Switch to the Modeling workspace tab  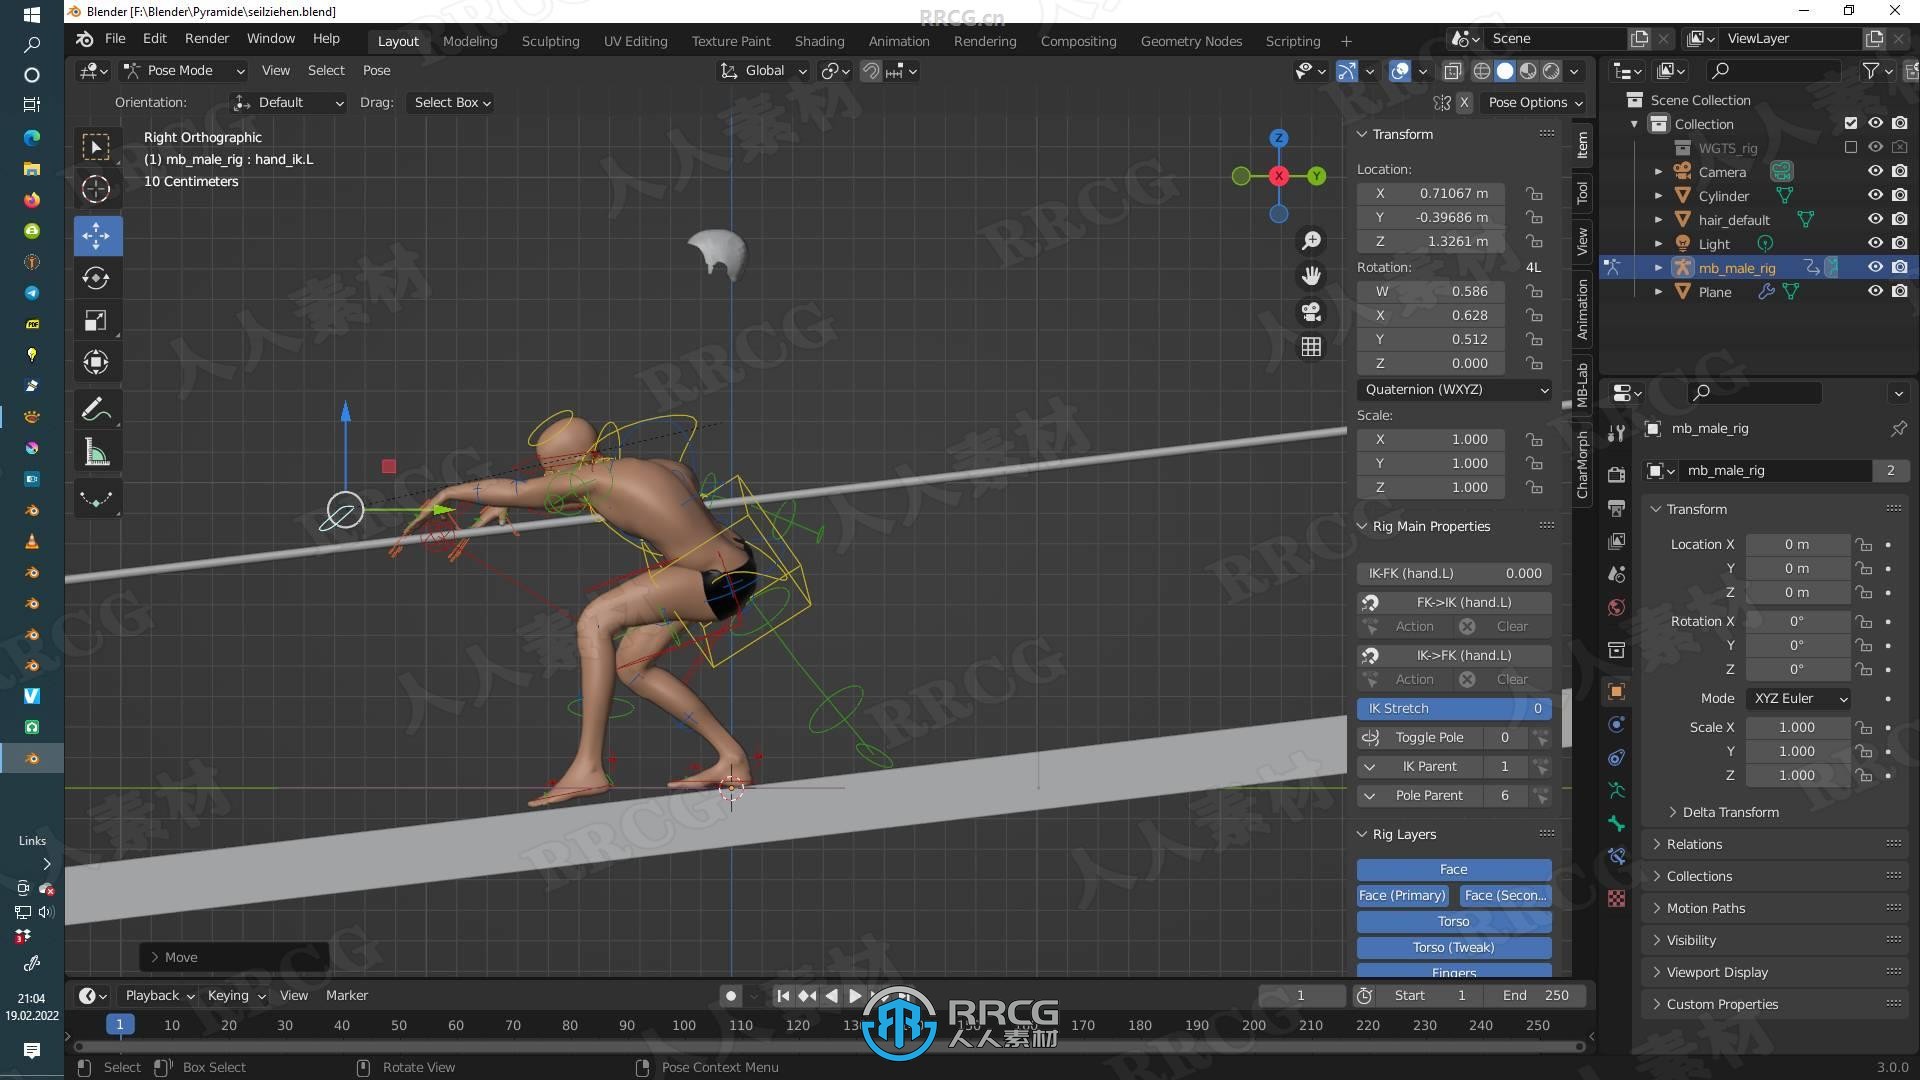coord(470,41)
